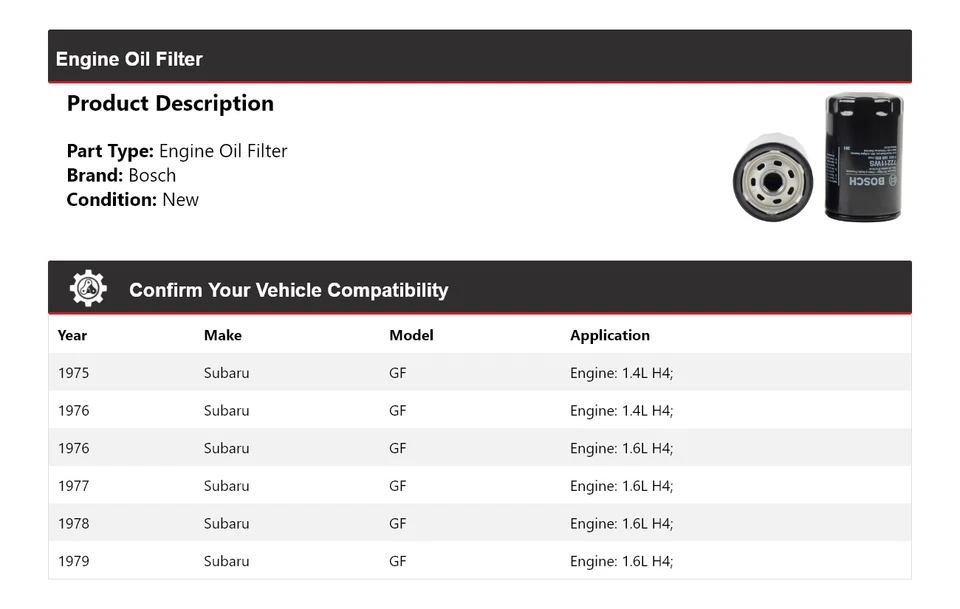Click the Subaru cell in the 1979 row
The width and height of the screenshot is (960, 609).
pos(226,561)
